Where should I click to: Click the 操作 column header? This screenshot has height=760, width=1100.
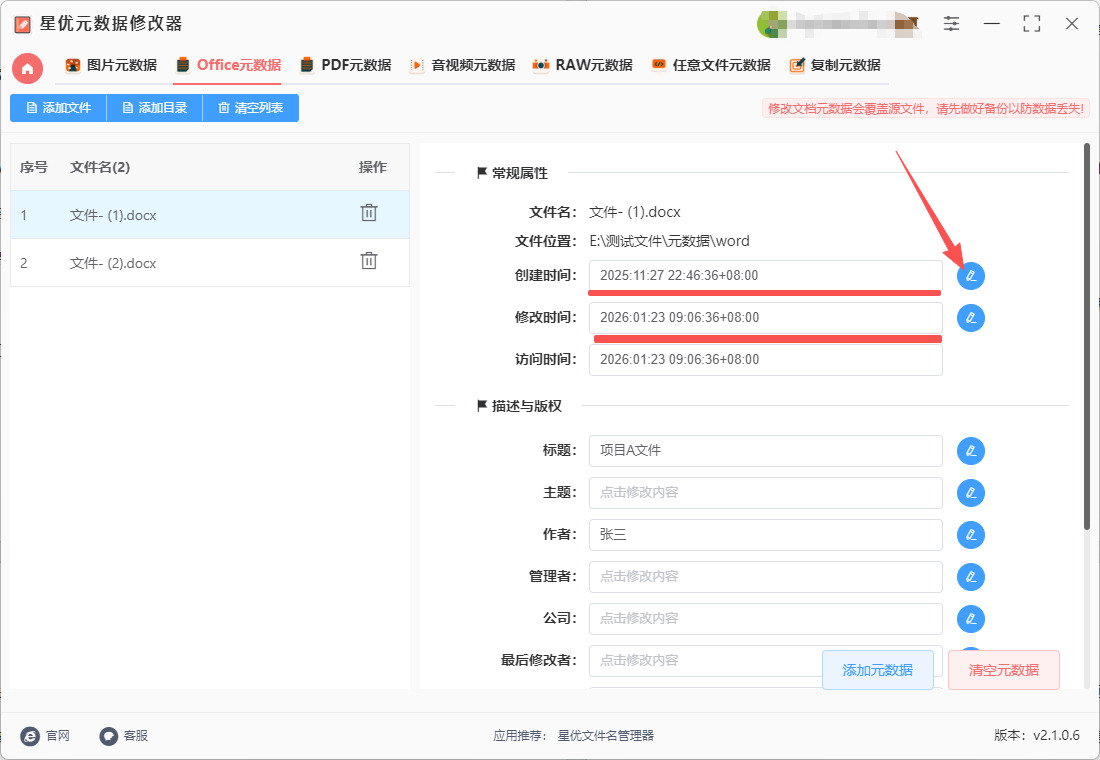coord(373,167)
